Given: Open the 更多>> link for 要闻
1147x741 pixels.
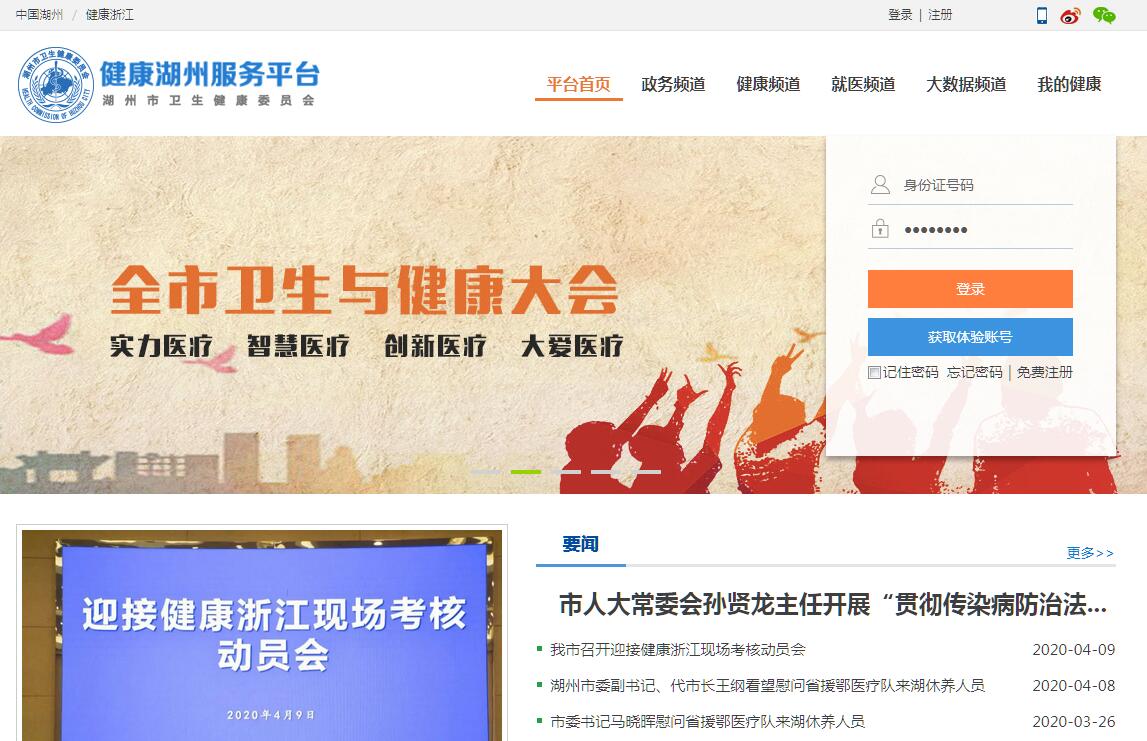Looking at the screenshot, I should tap(1090, 553).
